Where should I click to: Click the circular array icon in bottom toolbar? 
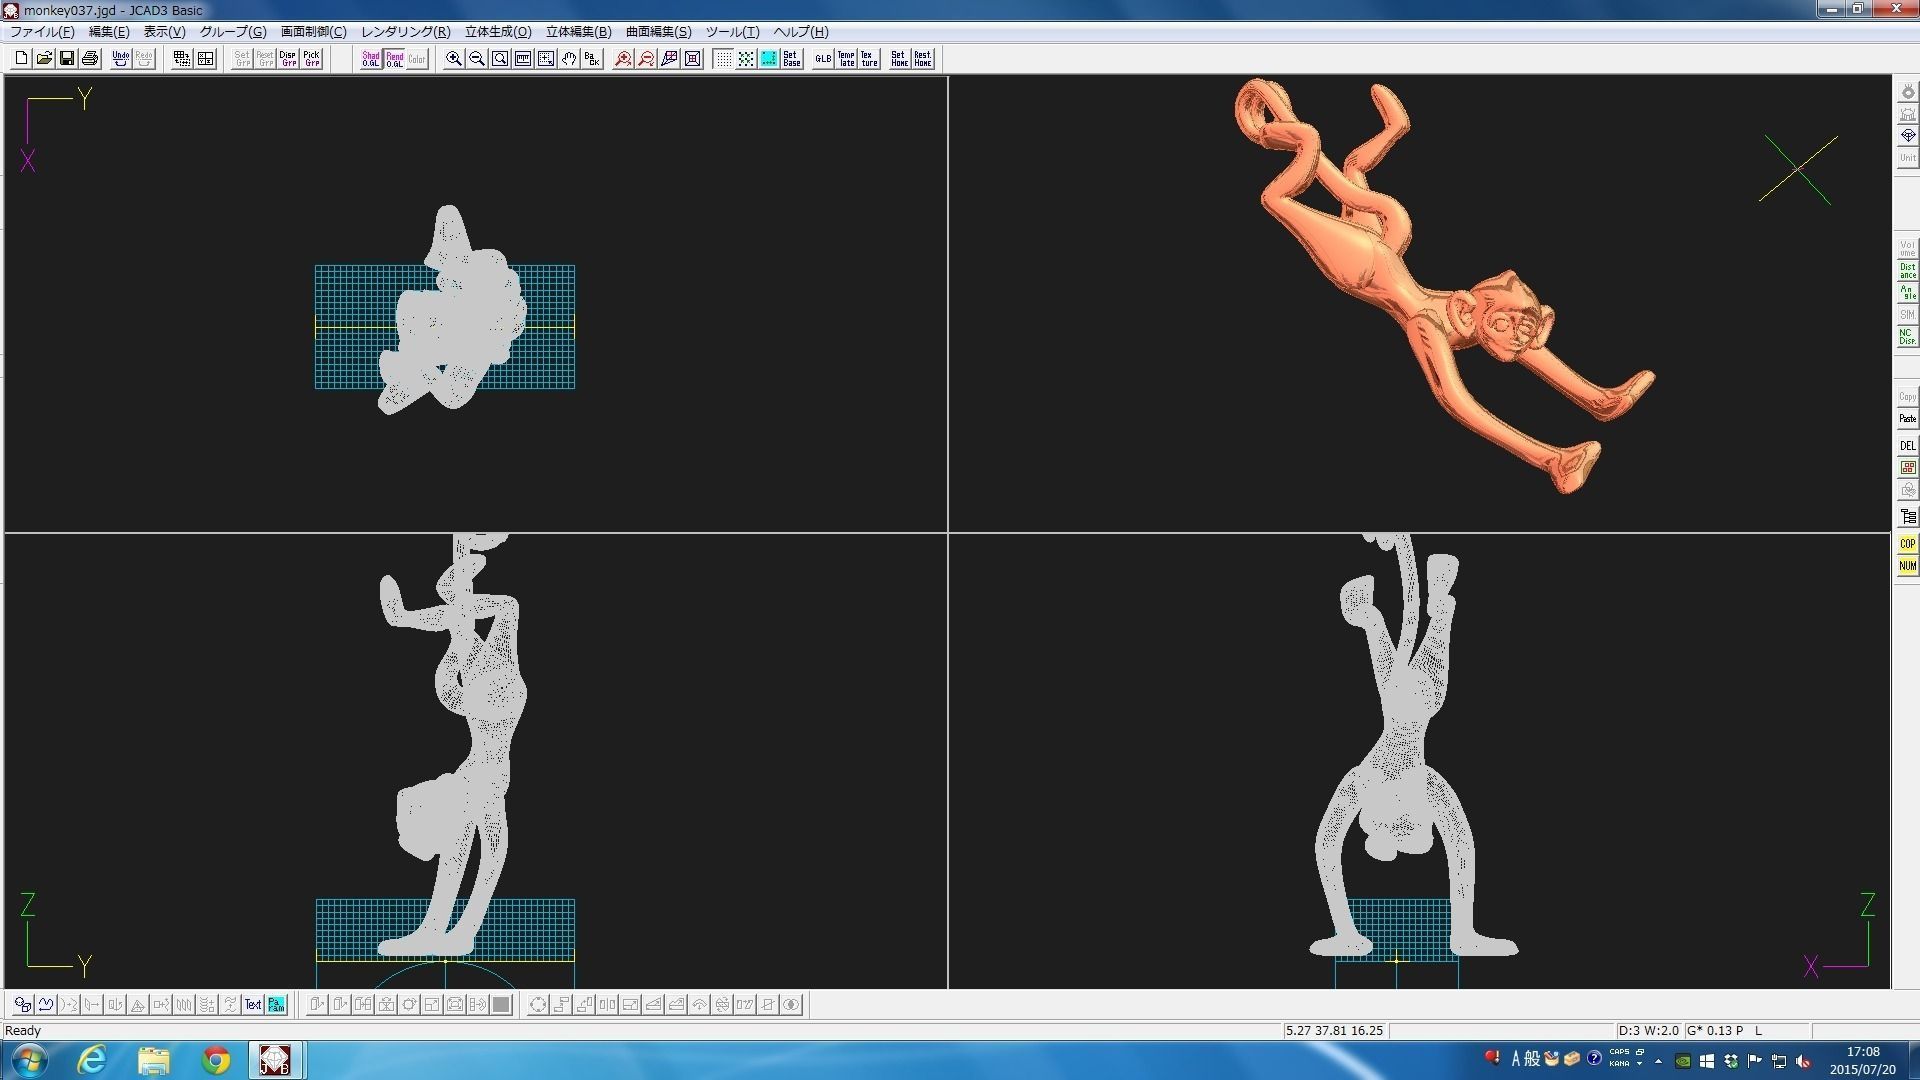click(x=538, y=1005)
